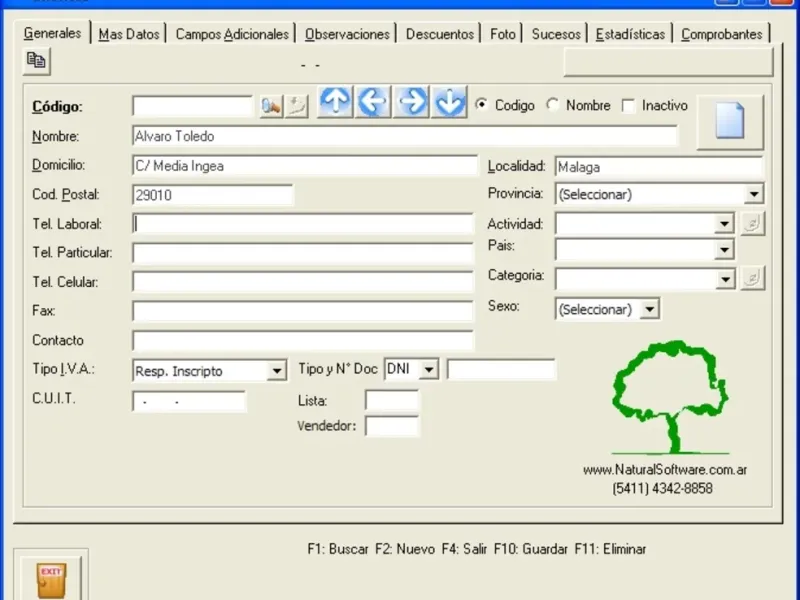Open the Foto tab

pyautogui.click(x=503, y=34)
